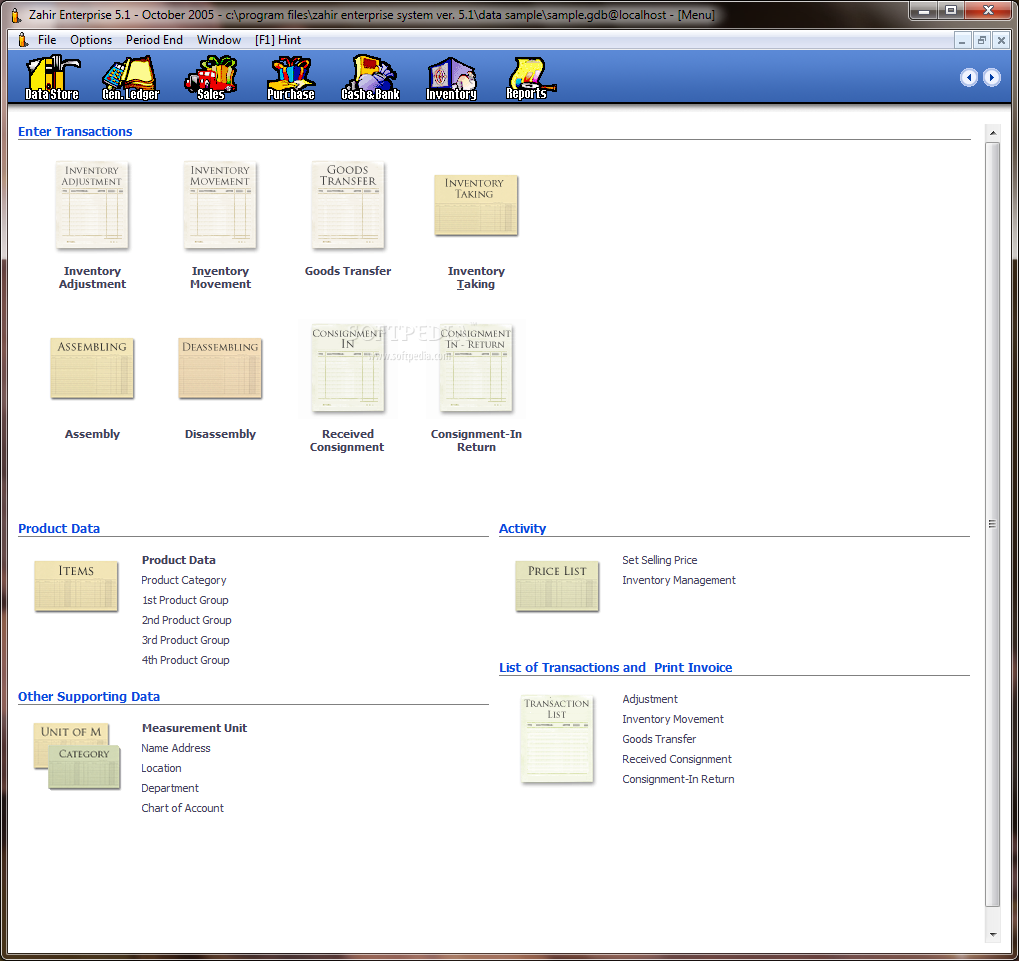
Task: Click the Transaction List document icon
Action: [557, 739]
